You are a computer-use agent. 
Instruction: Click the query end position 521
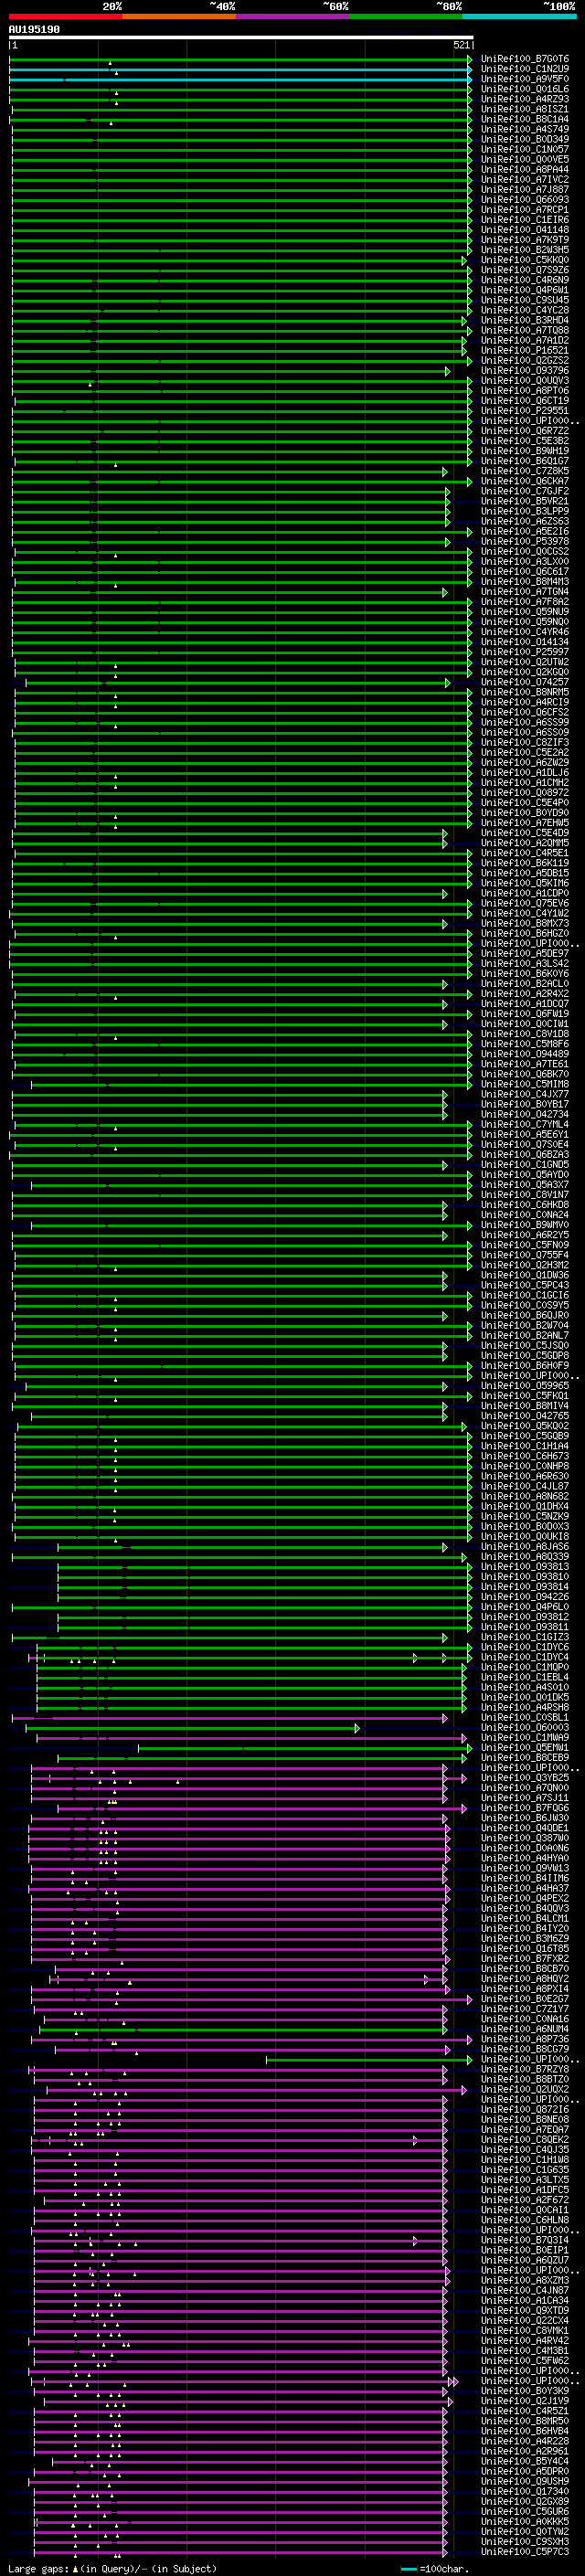point(461,45)
